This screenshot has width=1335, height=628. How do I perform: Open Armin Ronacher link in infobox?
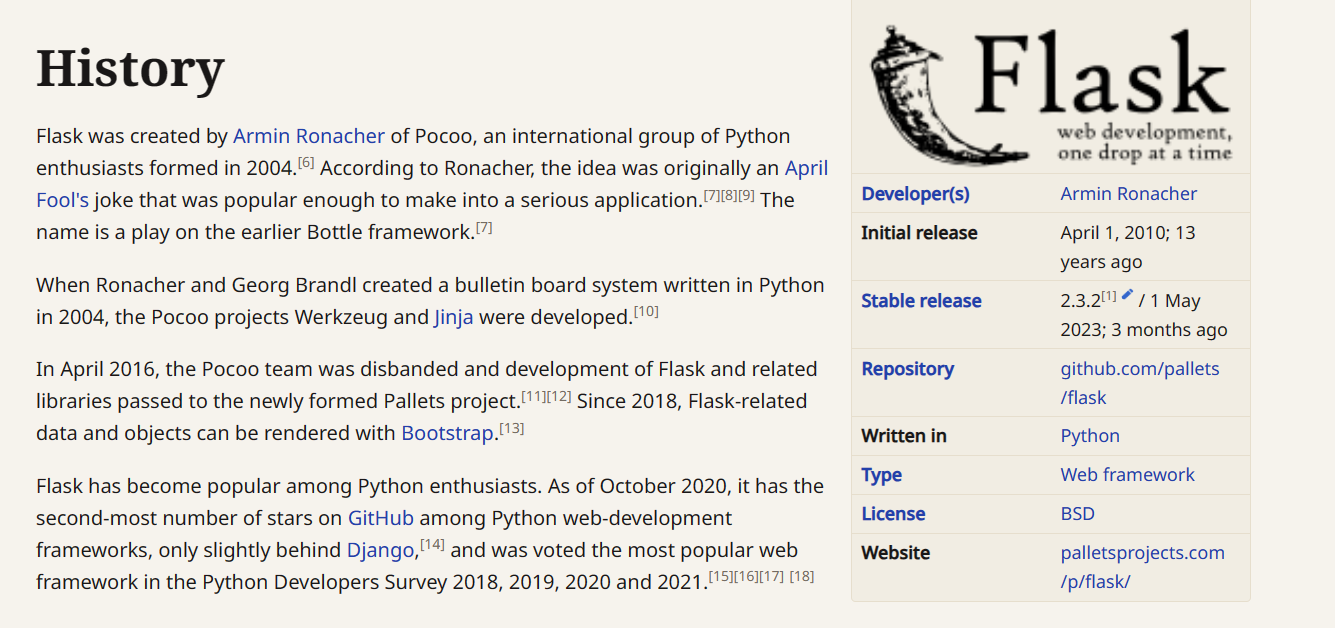(x=1128, y=194)
